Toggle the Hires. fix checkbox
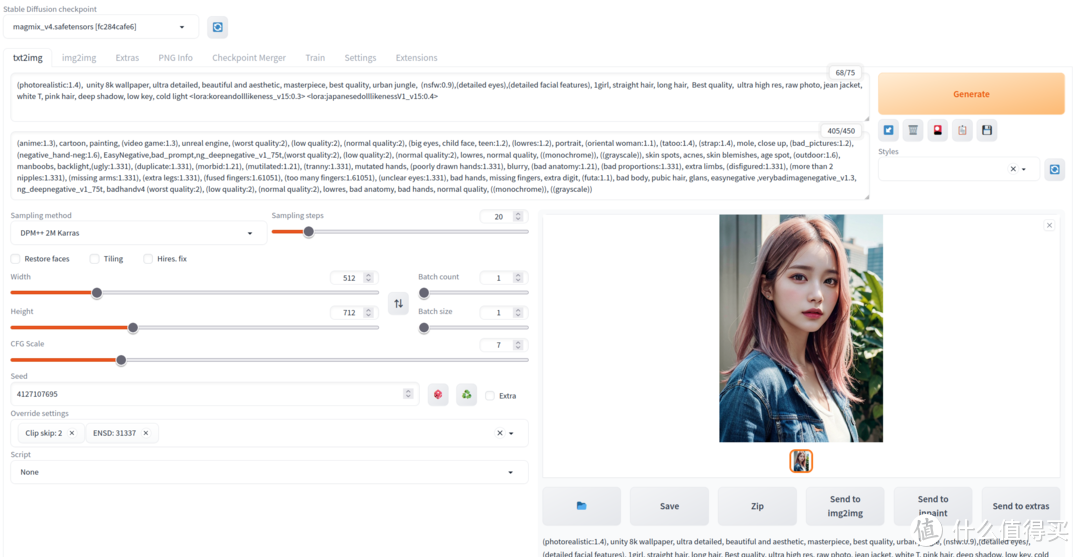Image resolution: width=1080 pixels, height=557 pixels. tap(149, 259)
